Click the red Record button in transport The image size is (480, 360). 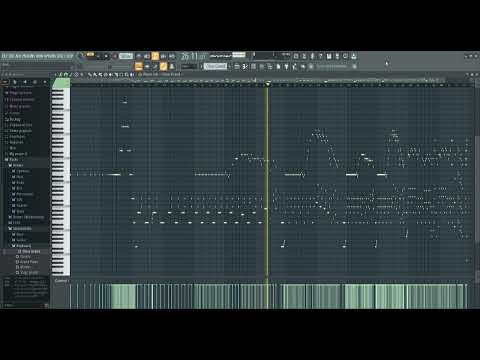coord(115,56)
